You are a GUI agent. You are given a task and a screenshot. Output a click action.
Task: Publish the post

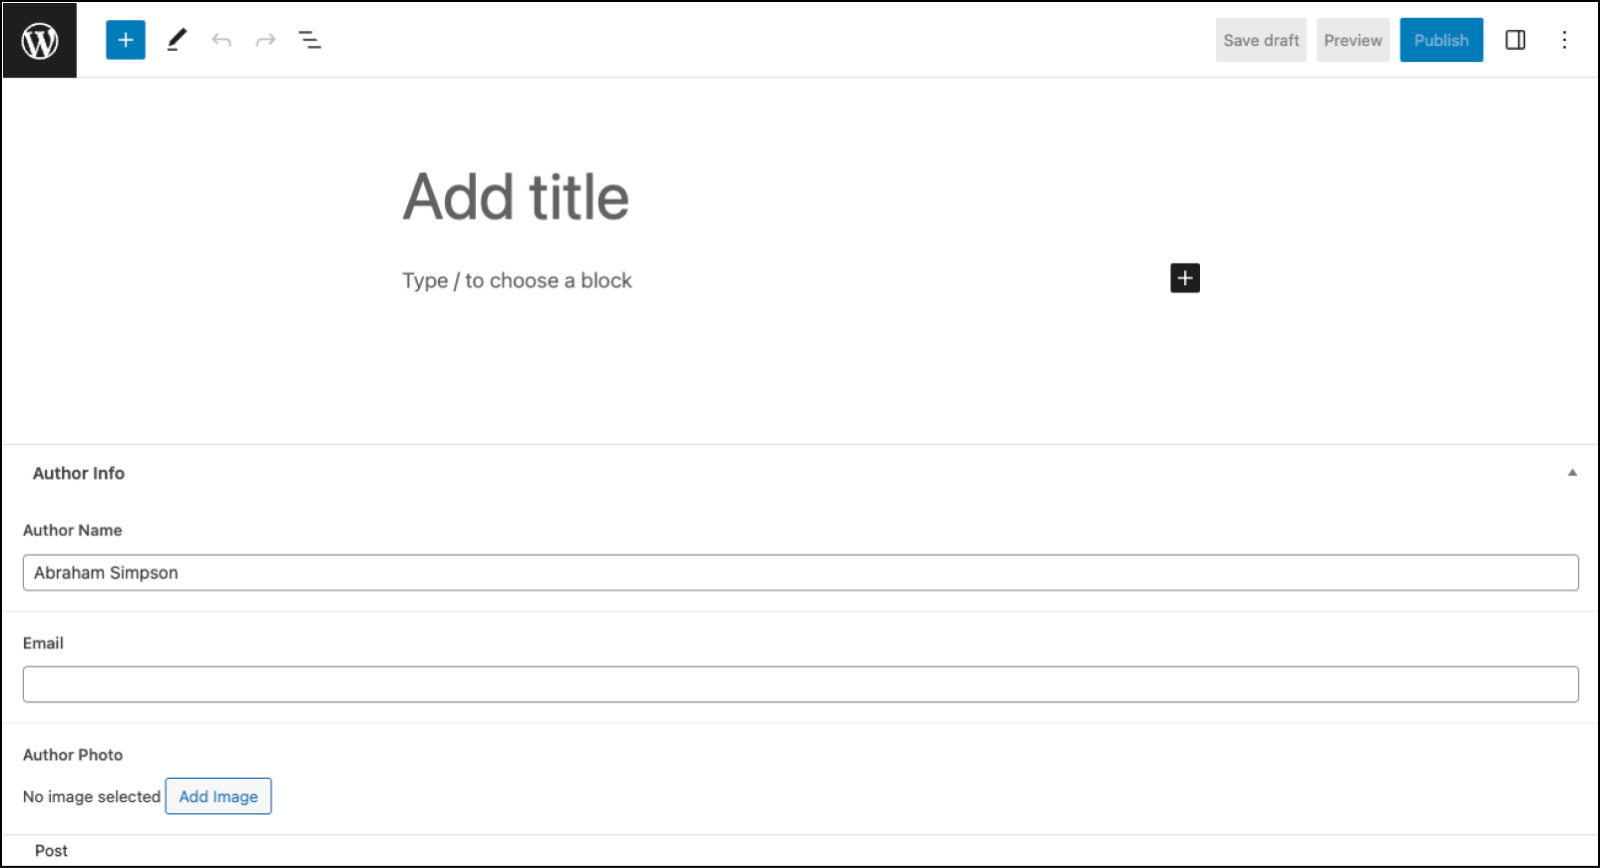click(x=1441, y=40)
